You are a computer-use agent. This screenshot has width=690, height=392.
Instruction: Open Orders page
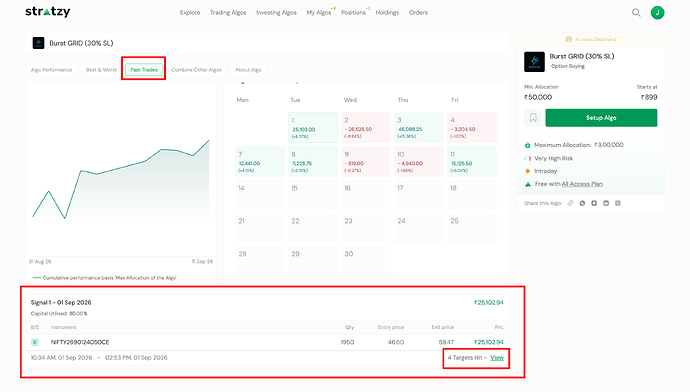click(x=418, y=13)
